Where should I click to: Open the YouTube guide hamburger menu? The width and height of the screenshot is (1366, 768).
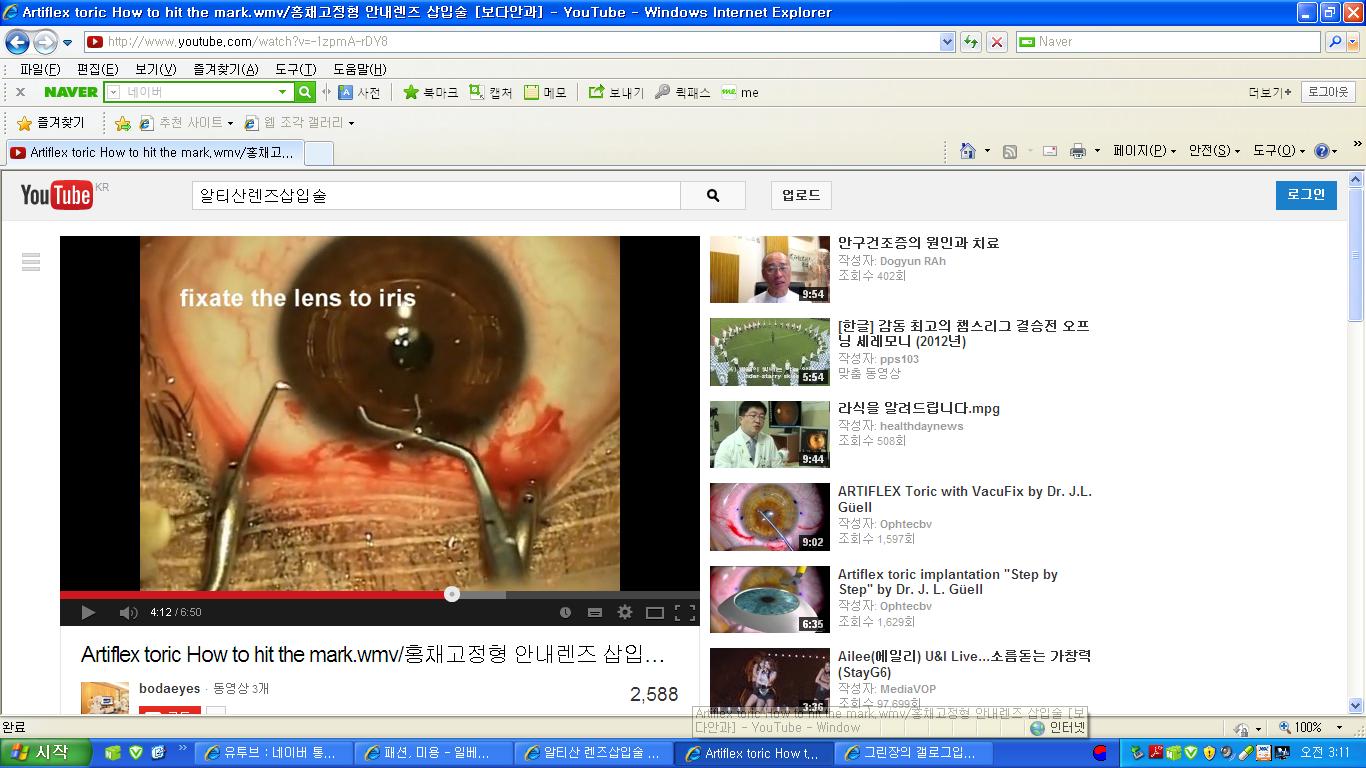(x=31, y=262)
